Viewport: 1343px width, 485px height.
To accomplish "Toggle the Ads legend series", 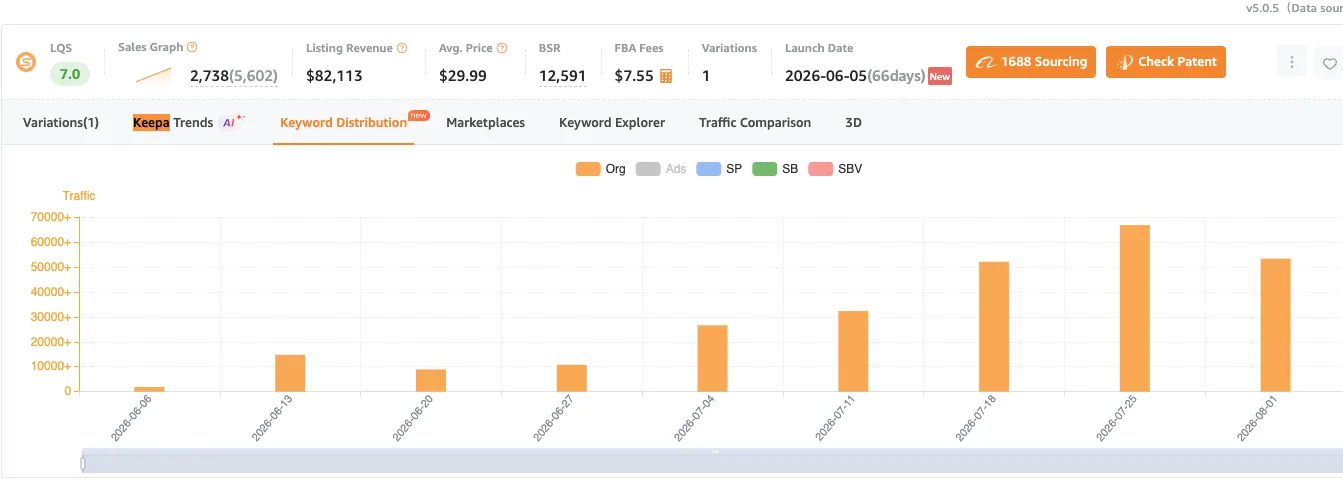I will tap(661, 169).
